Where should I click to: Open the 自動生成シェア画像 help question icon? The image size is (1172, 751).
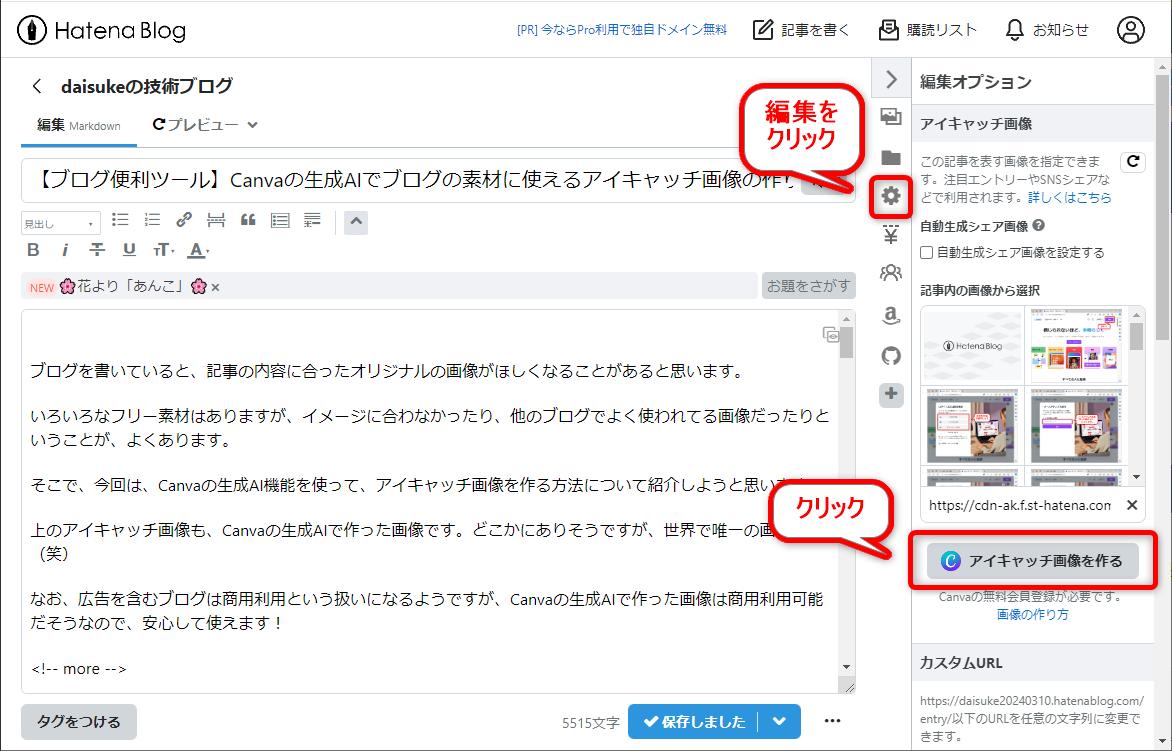click(1038, 225)
